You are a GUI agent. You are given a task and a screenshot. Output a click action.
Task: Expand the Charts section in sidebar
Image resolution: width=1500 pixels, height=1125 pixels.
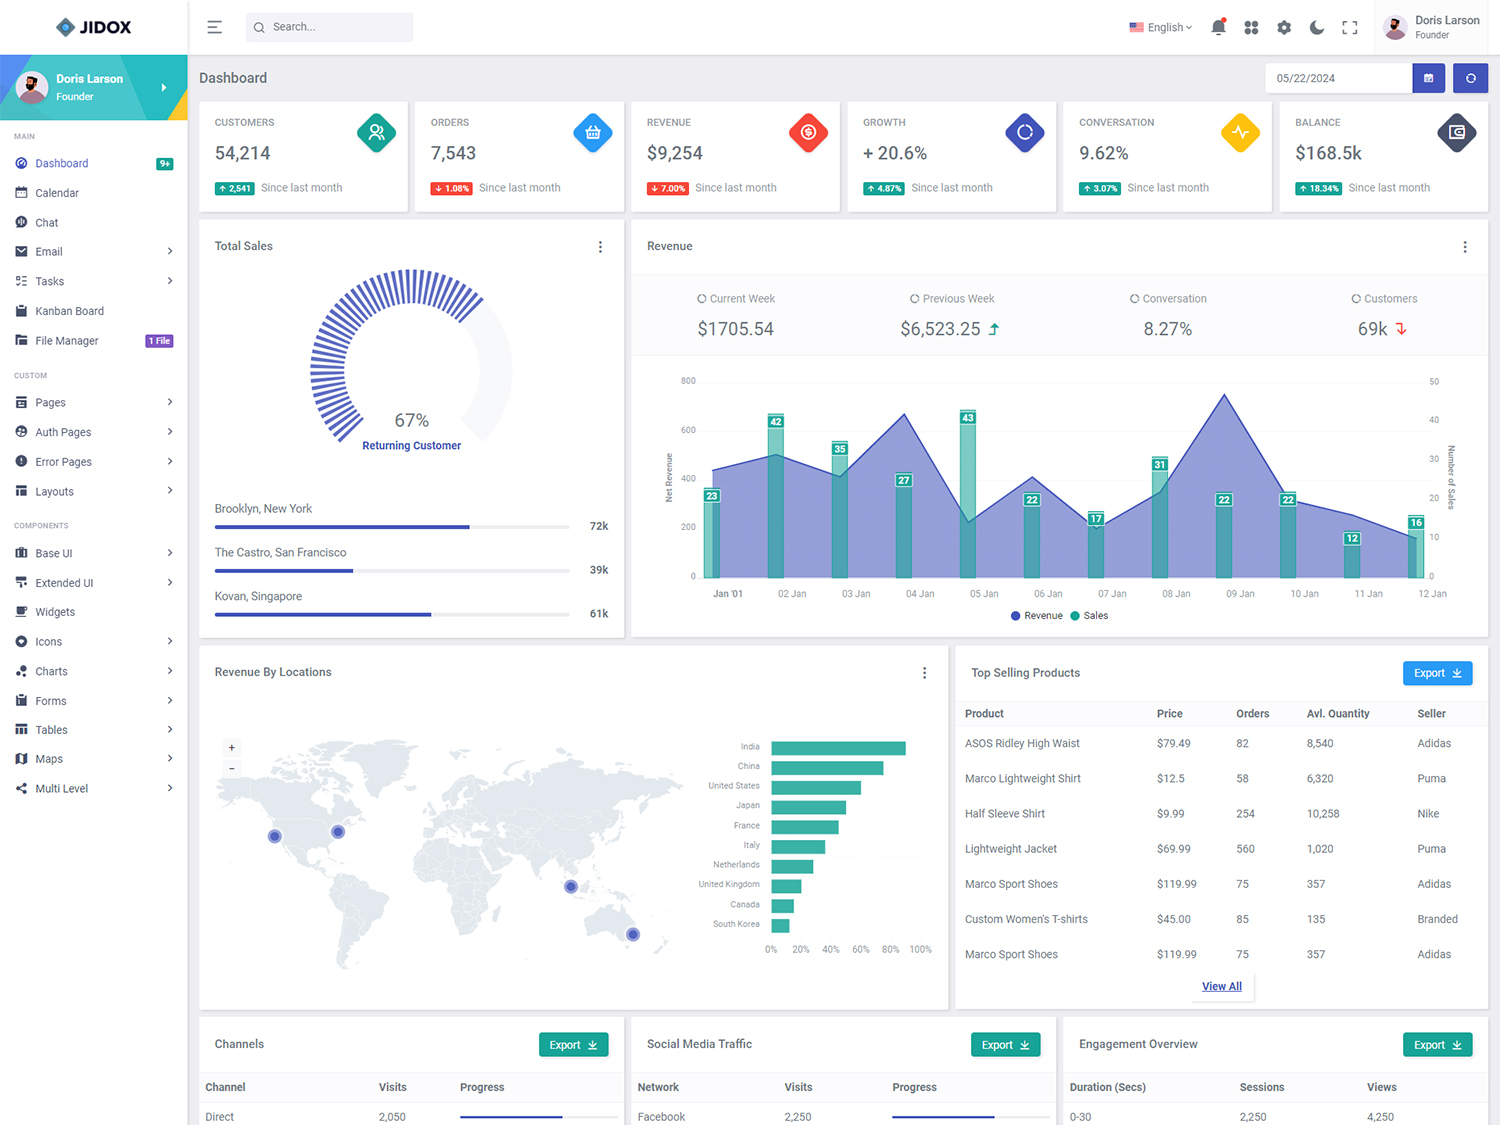pyautogui.click(x=51, y=671)
